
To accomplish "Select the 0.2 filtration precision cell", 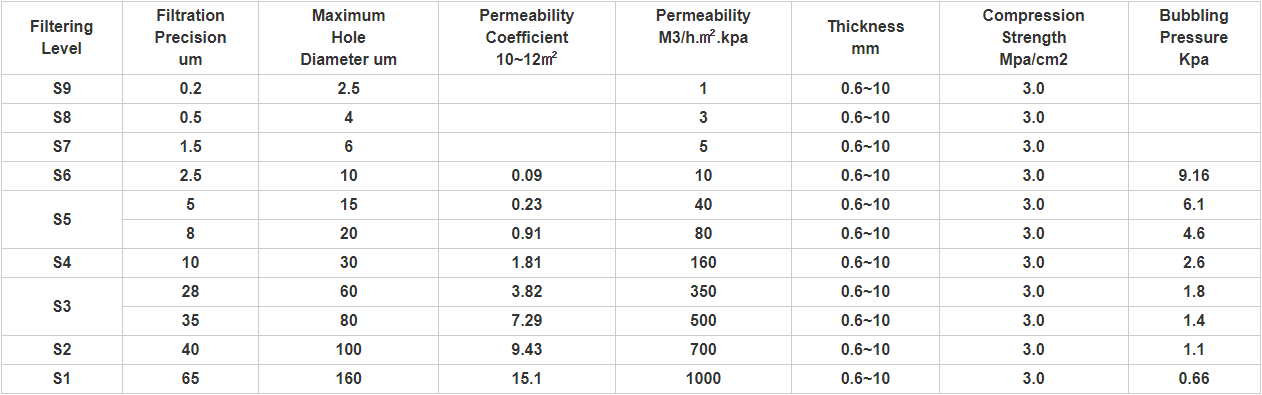I will [x=190, y=89].
